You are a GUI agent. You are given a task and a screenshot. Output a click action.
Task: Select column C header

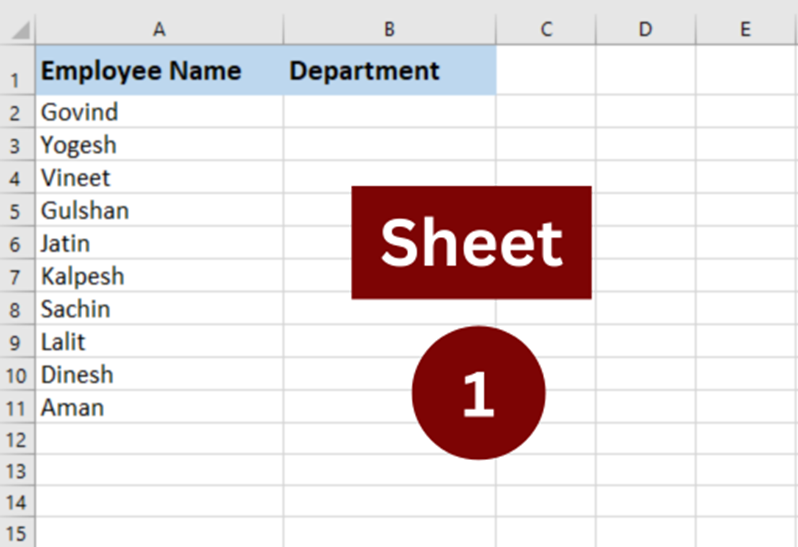(x=546, y=30)
